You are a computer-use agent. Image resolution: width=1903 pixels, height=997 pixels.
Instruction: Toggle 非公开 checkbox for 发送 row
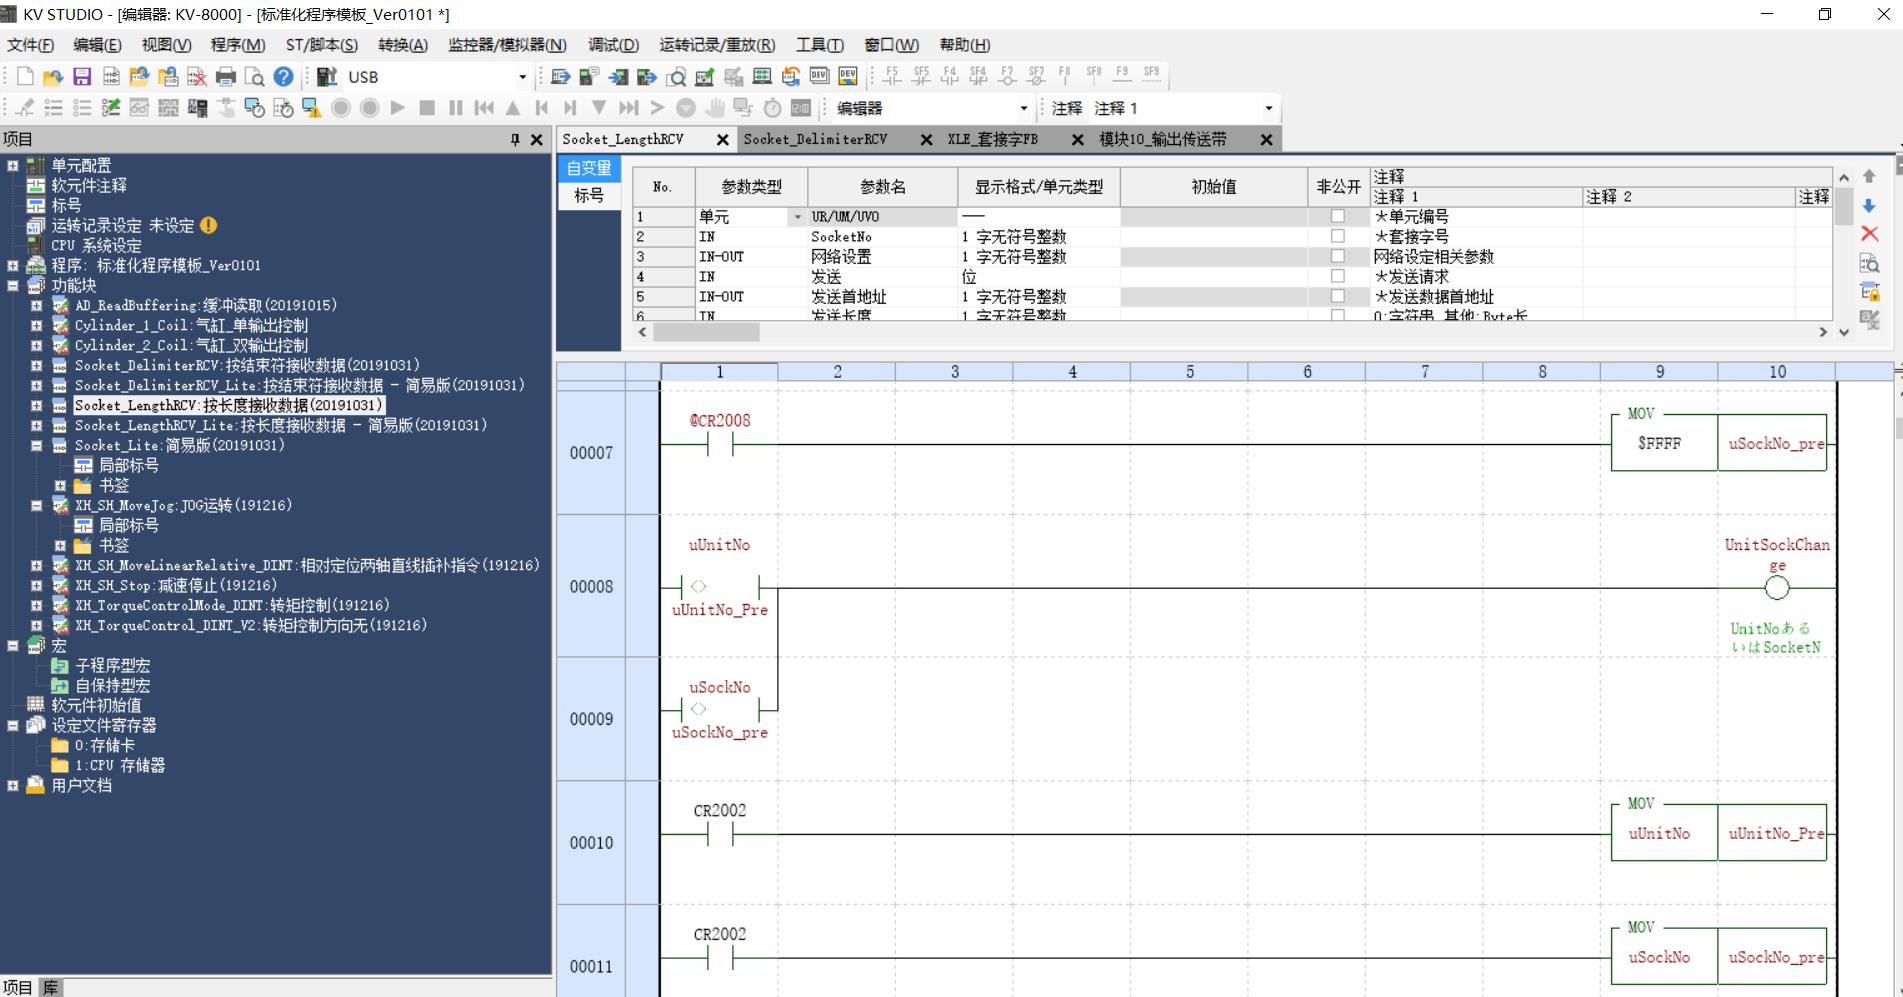1337,276
